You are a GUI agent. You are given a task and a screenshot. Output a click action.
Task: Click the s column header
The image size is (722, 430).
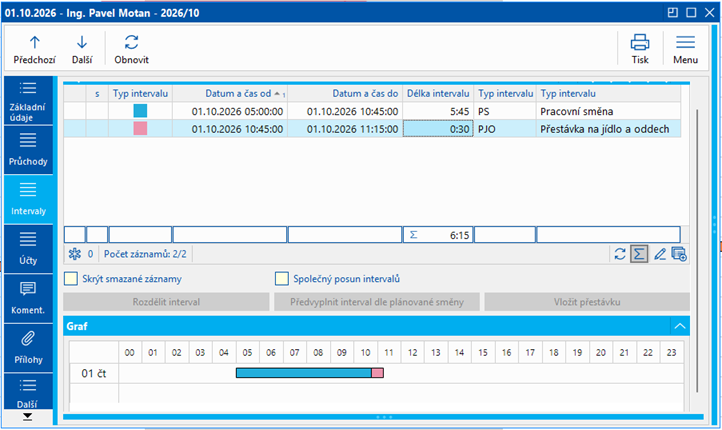97,93
